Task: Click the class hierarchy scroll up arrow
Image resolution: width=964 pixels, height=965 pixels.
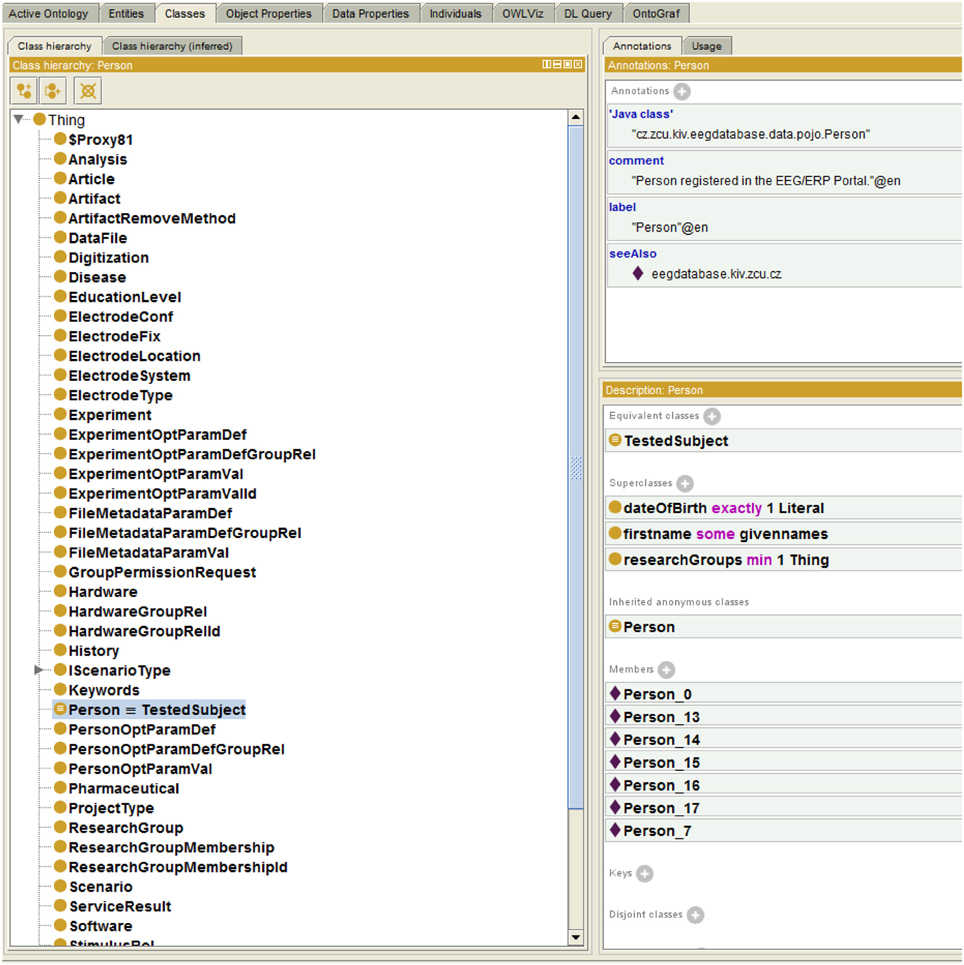Action: tap(576, 117)
